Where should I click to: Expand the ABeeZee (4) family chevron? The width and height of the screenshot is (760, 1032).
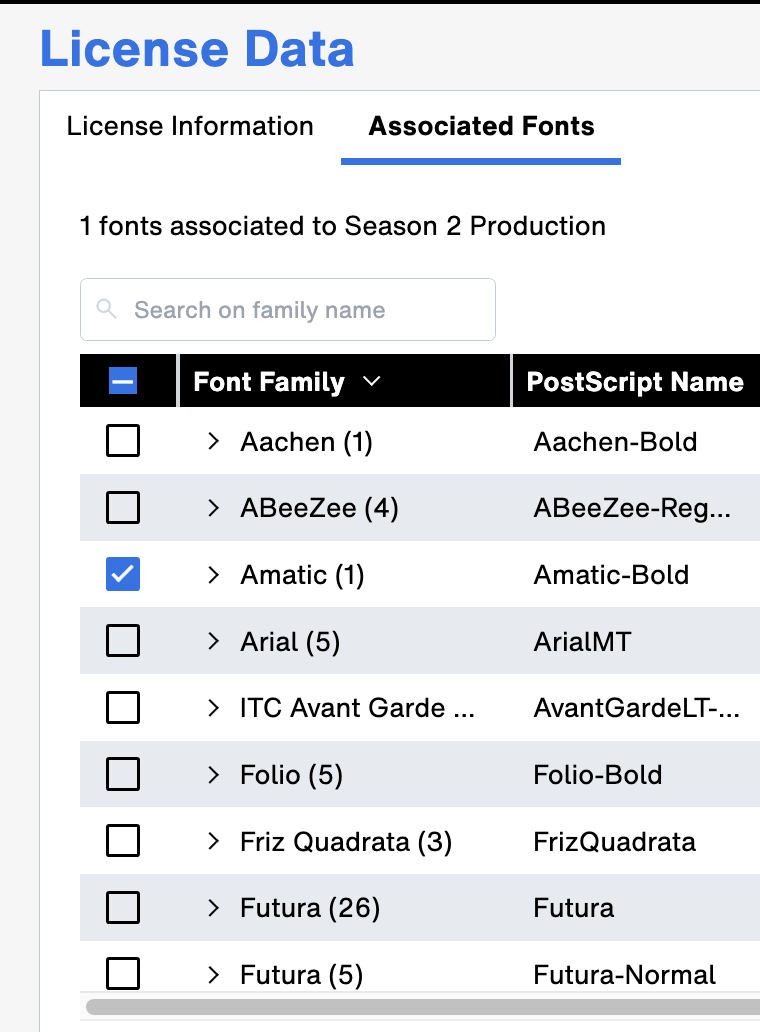(x=213, y=508)
